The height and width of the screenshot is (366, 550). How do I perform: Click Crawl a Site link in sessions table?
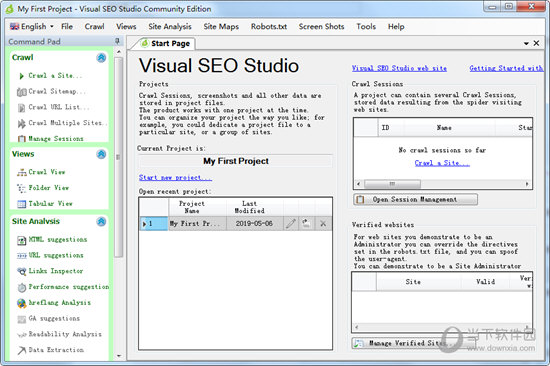(x=442, y=163)
